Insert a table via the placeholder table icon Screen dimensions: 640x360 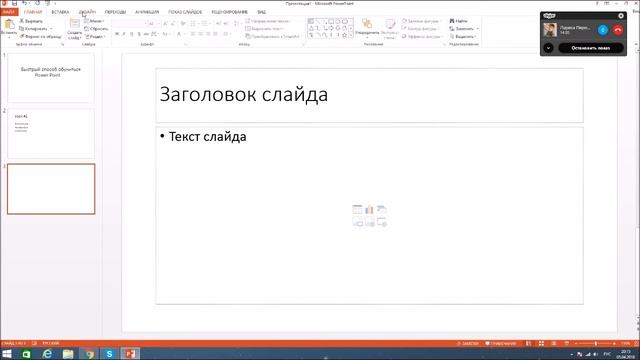357,209
